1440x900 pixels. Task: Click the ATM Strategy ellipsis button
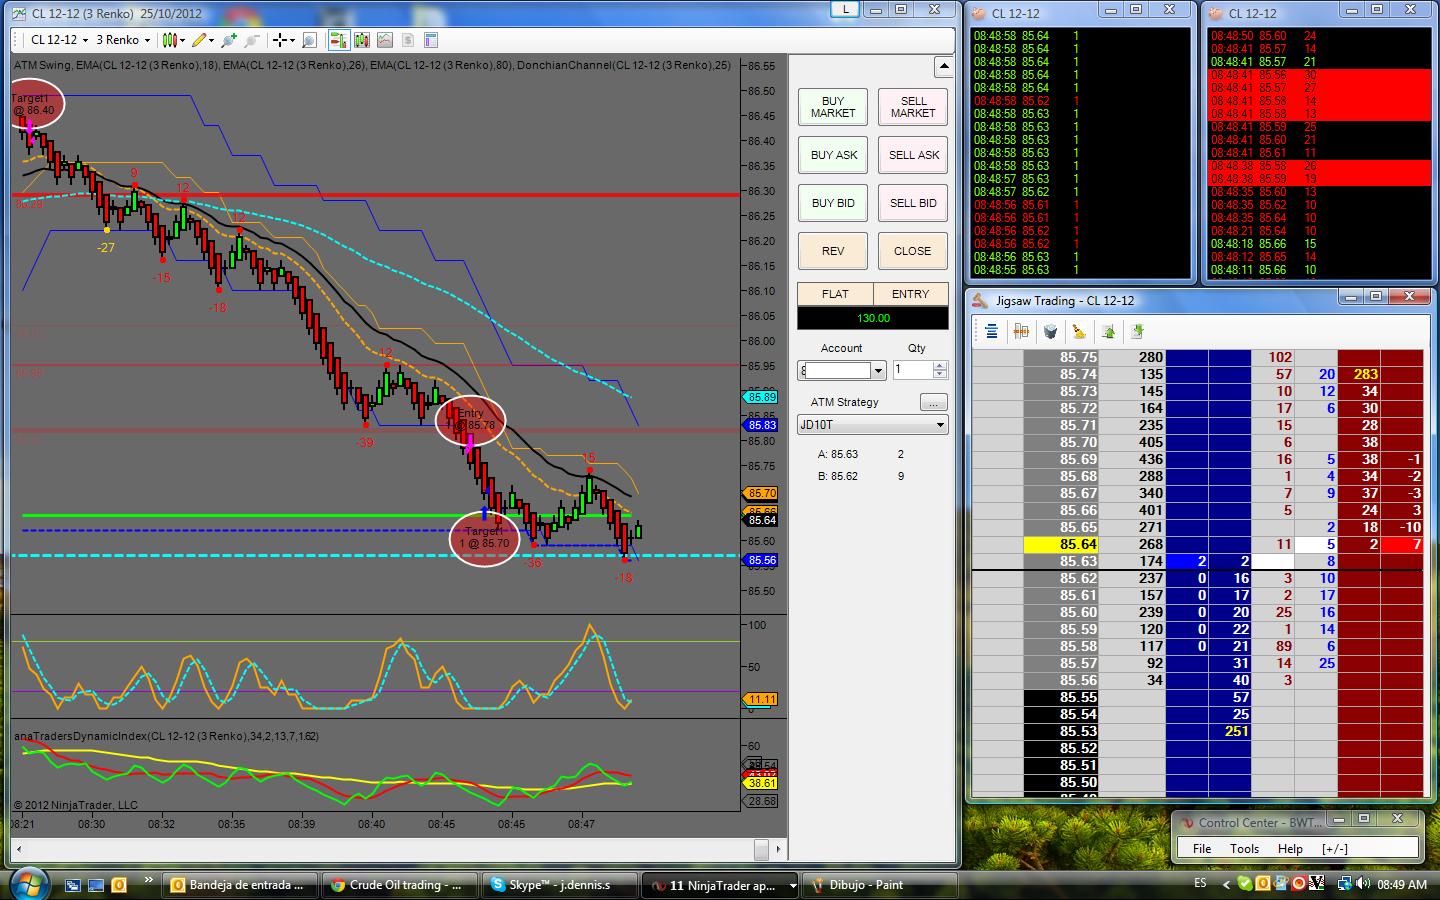coord(933,402)
